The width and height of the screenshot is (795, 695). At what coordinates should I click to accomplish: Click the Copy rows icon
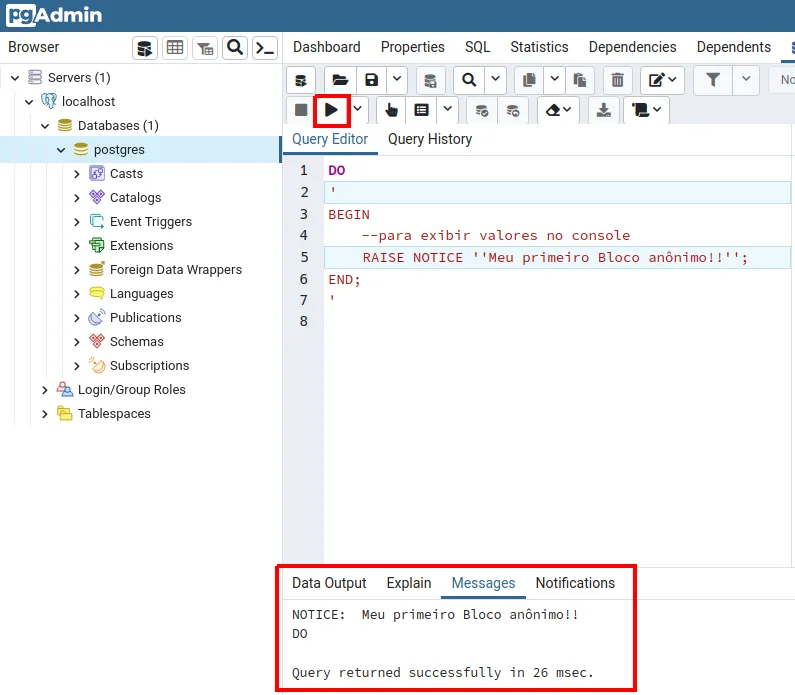[529, 80]
